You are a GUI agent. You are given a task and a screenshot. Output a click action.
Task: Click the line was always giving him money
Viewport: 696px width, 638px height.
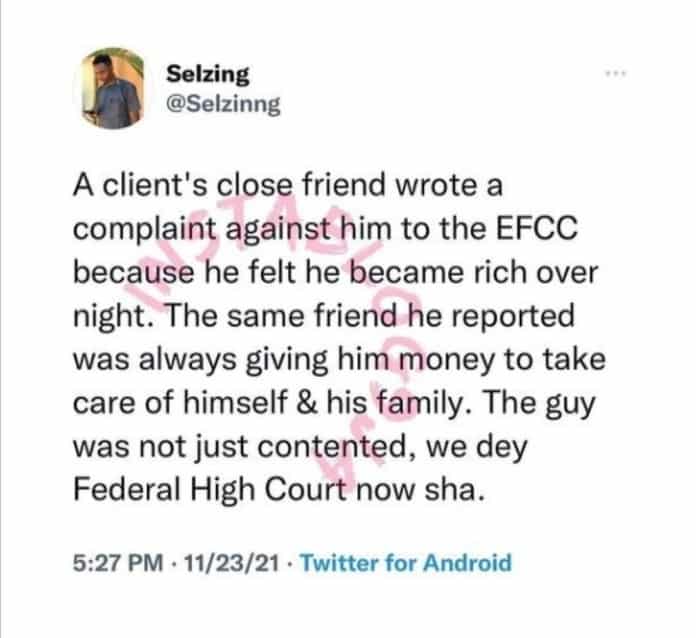pos(339,360)
